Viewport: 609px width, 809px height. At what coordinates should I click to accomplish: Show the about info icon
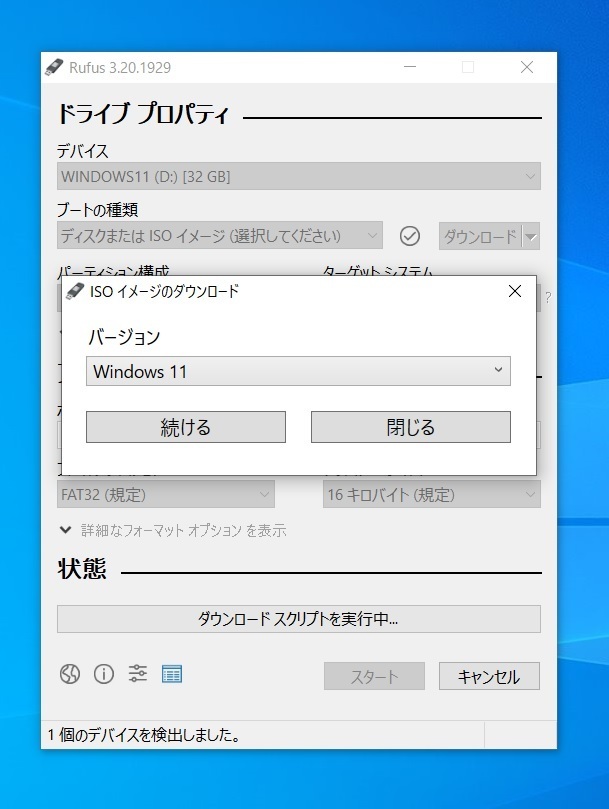pyautogui.click(x=104, y=674)
